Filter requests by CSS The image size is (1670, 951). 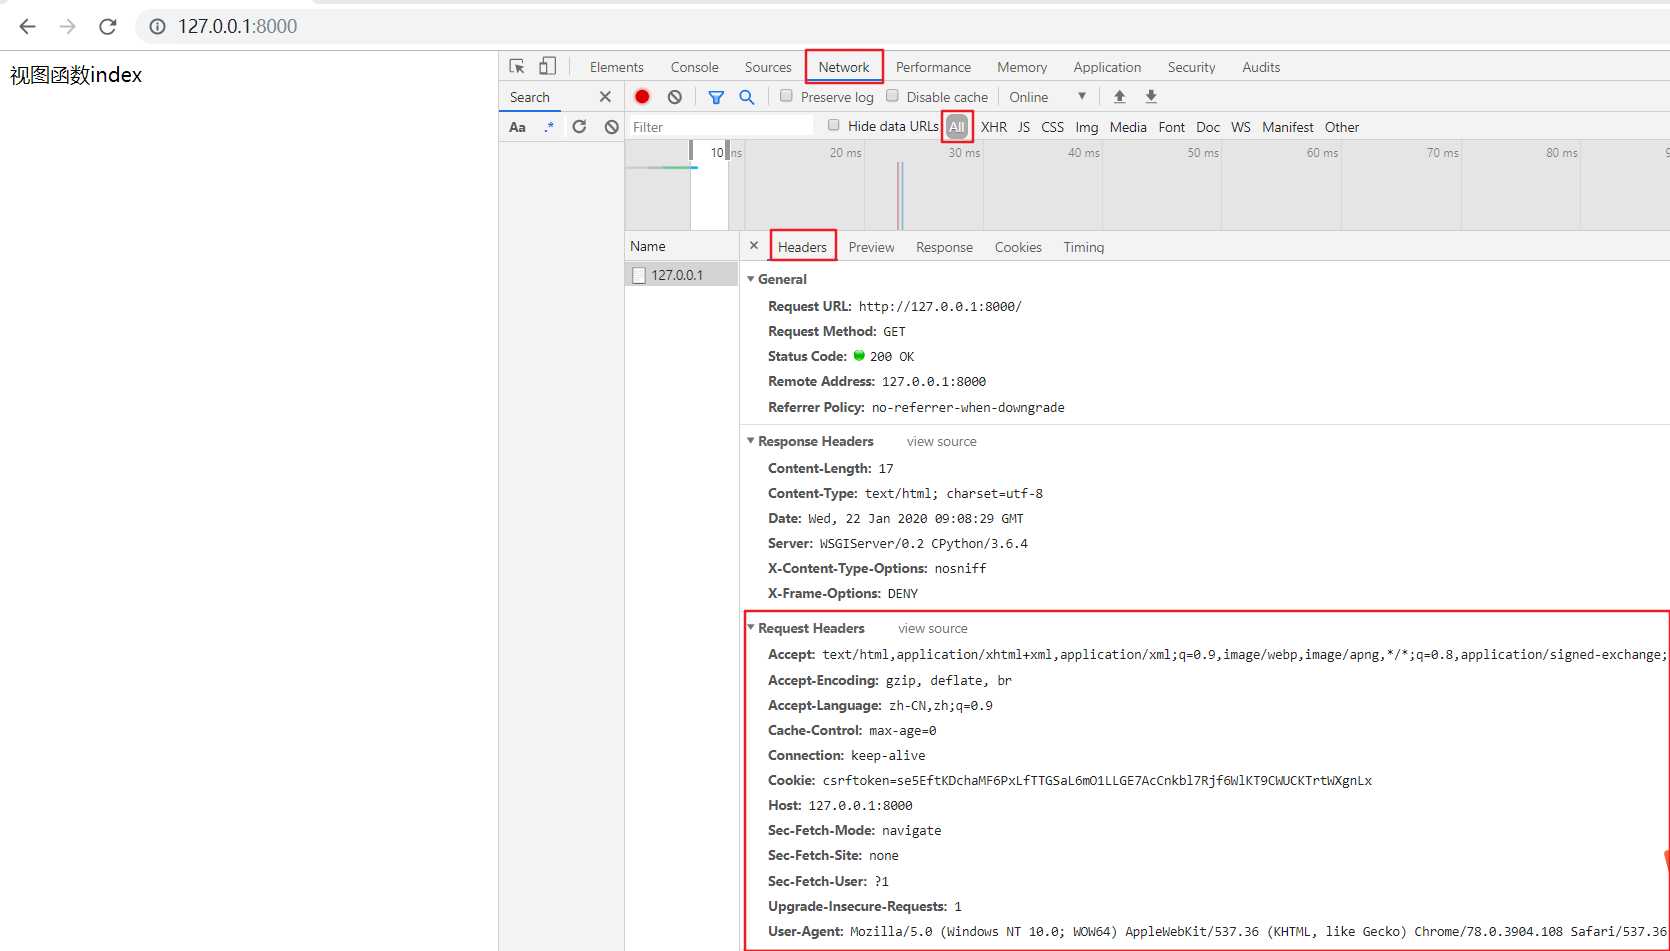tap(1053, 127)
